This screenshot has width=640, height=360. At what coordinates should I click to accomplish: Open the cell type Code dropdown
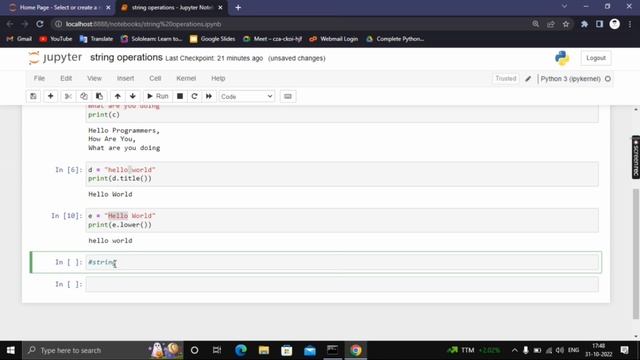click(247, 96)
